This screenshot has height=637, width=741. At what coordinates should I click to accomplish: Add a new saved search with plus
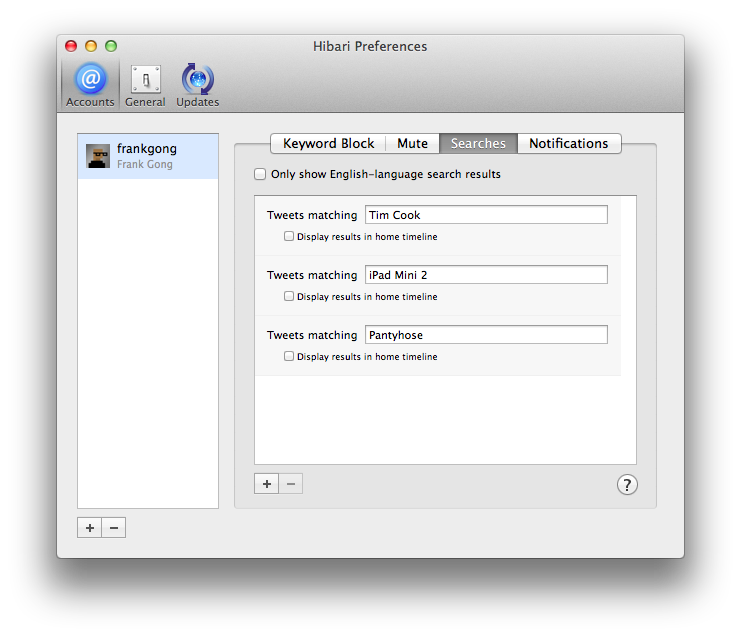tap(267, 484)
